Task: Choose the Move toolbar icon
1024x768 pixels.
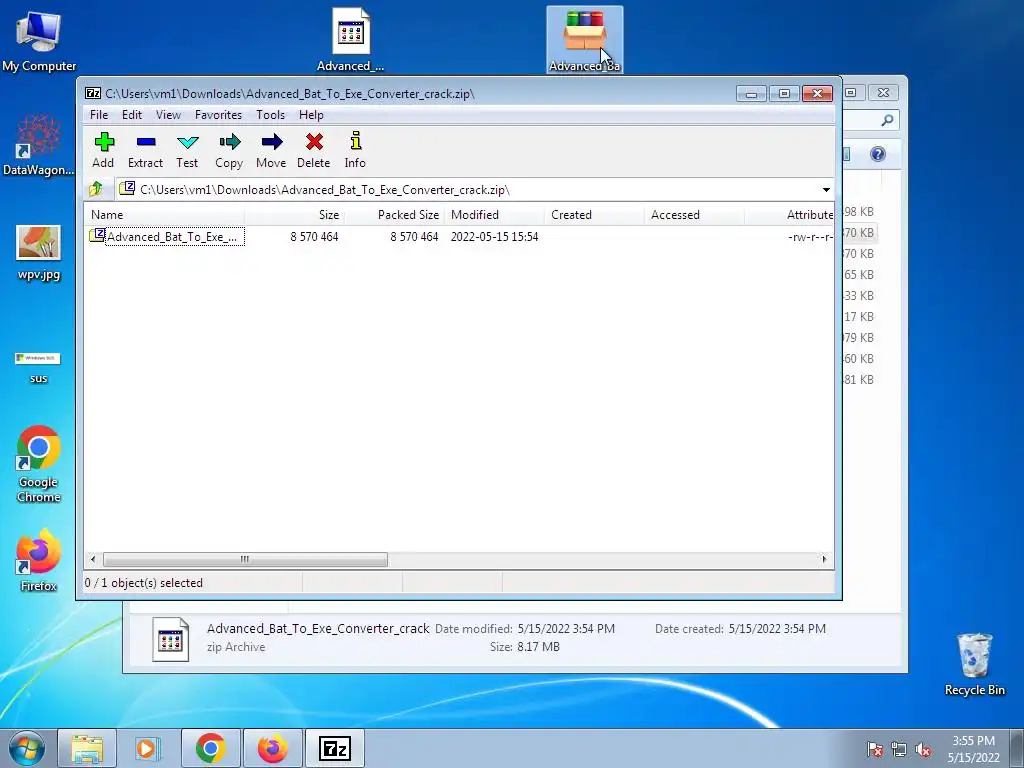Action: click(x=271, y=151)
